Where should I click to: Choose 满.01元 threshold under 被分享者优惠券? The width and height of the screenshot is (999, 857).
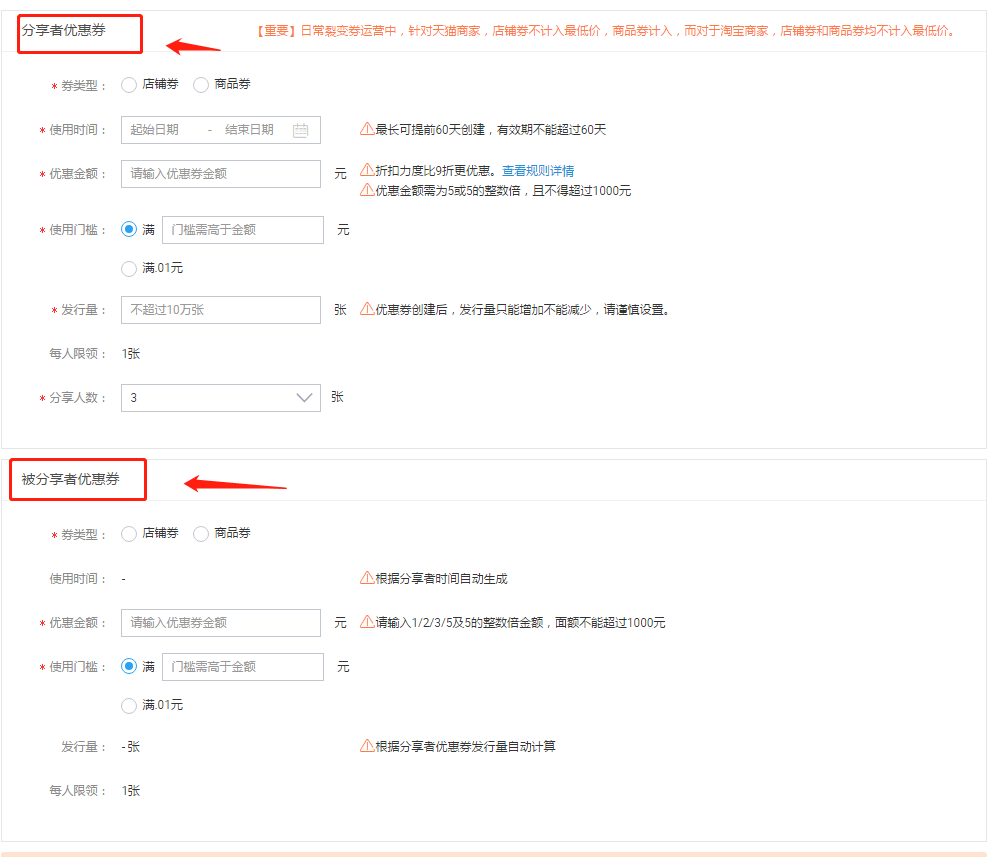pyautogui.click(x=129, y=706)
